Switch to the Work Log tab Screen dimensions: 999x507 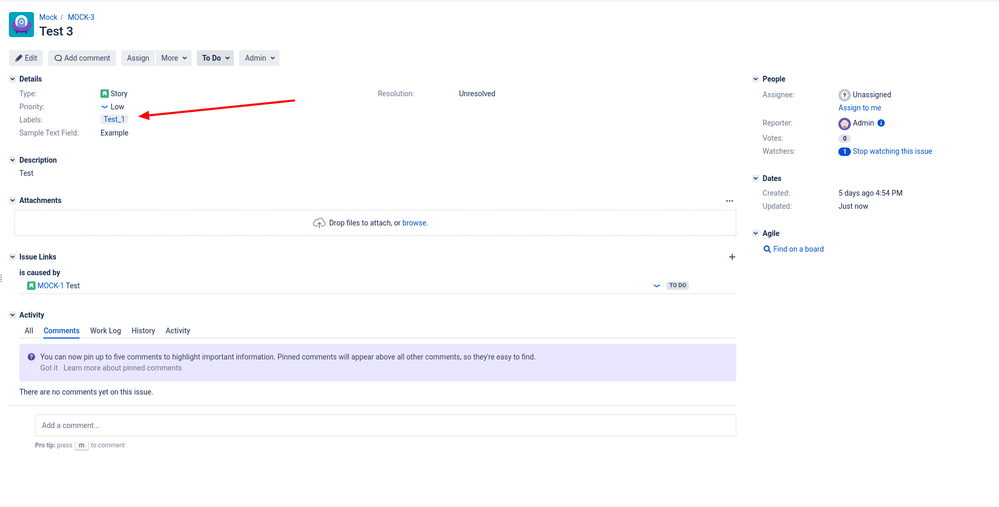105,331
